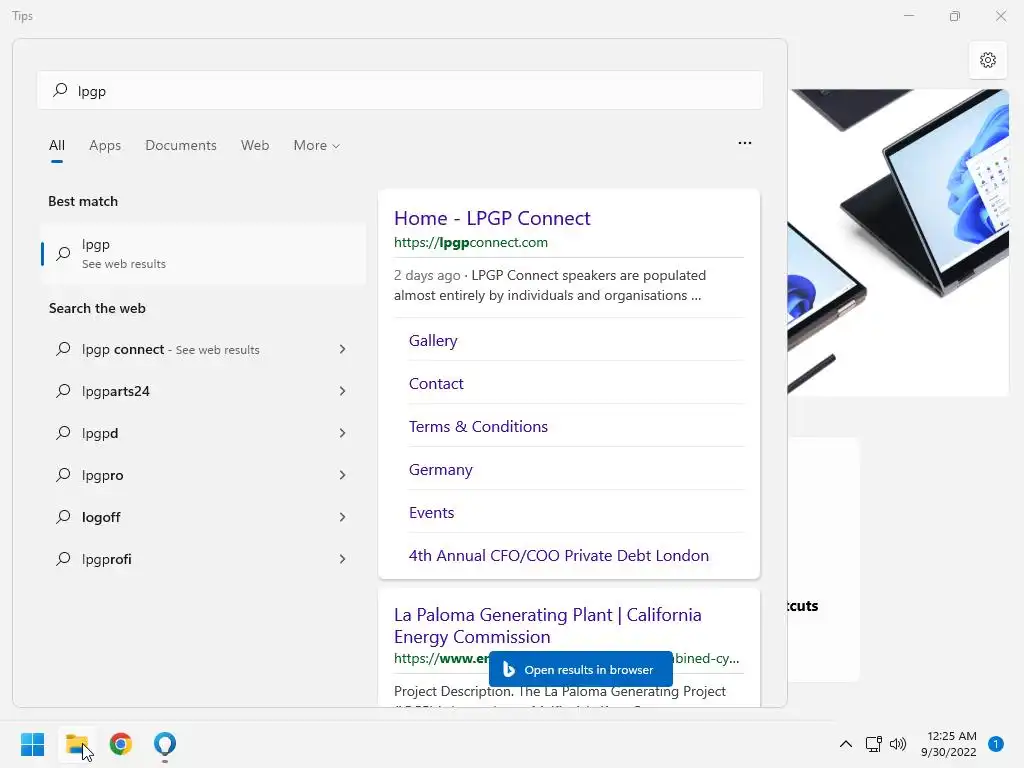Open the notification badge in taskbar

995,744
